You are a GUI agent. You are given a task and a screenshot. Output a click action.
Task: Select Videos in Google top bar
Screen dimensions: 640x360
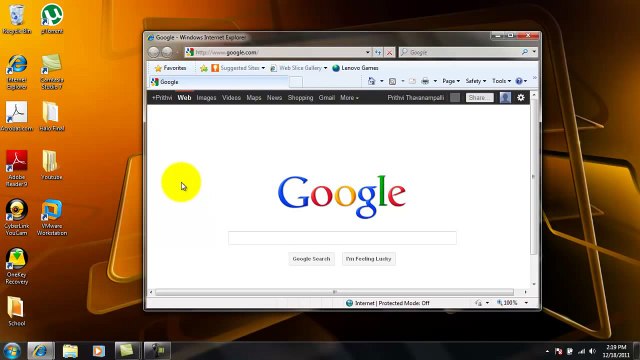pos(231,98)
